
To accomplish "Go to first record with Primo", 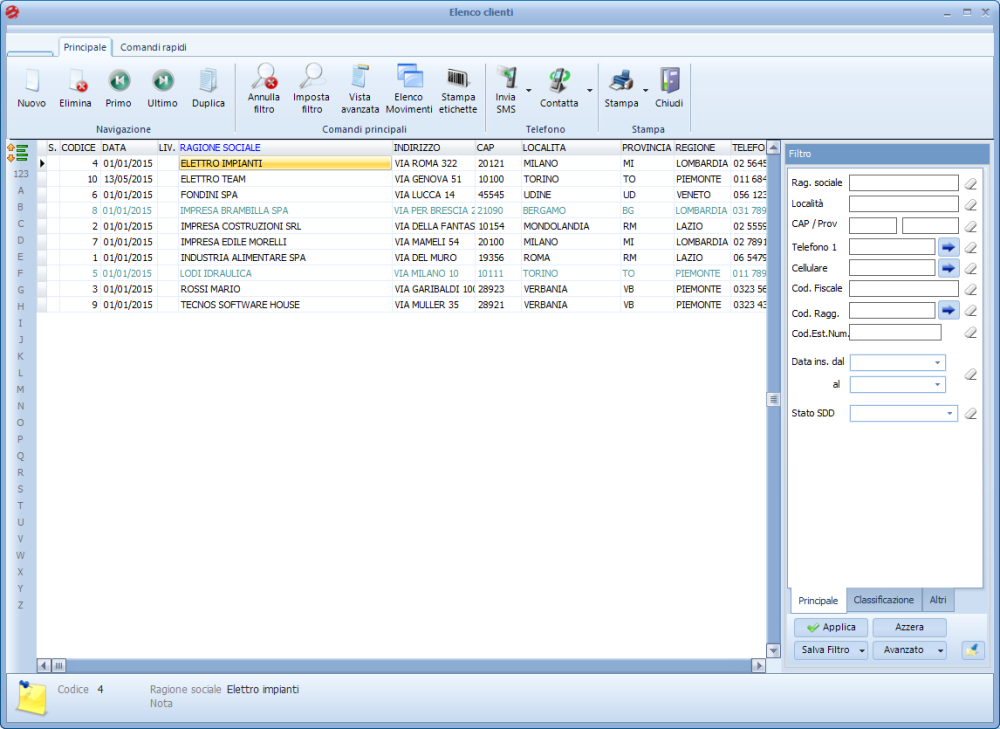I will 118,82.
